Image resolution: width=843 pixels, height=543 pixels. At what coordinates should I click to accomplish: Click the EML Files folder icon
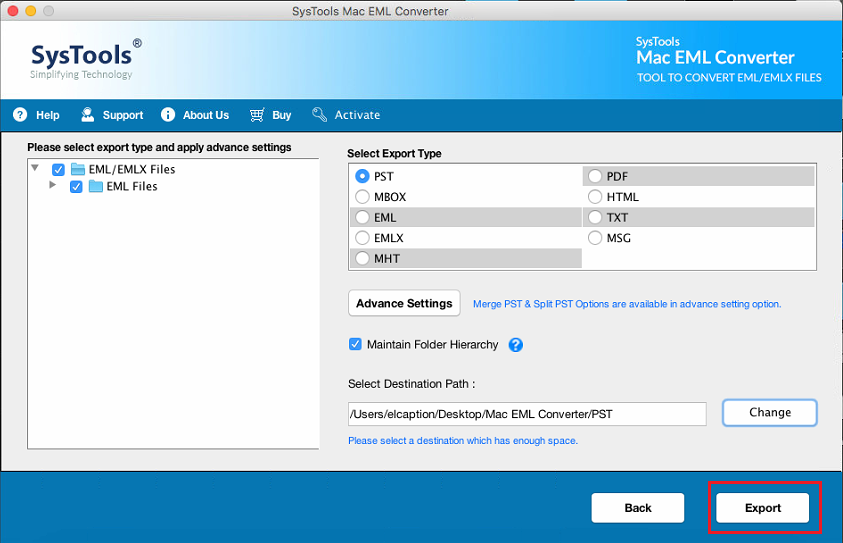click(x=96, y=186)
